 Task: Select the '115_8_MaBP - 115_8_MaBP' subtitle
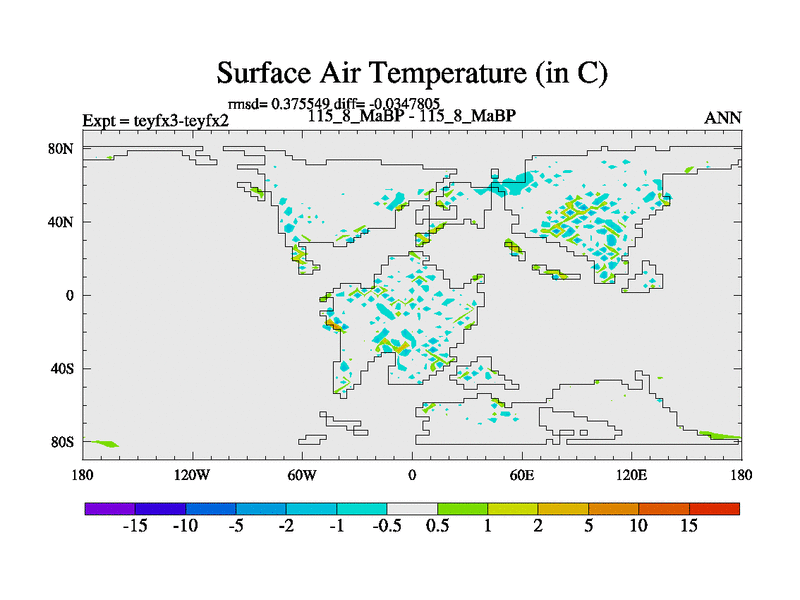(411, 116)
